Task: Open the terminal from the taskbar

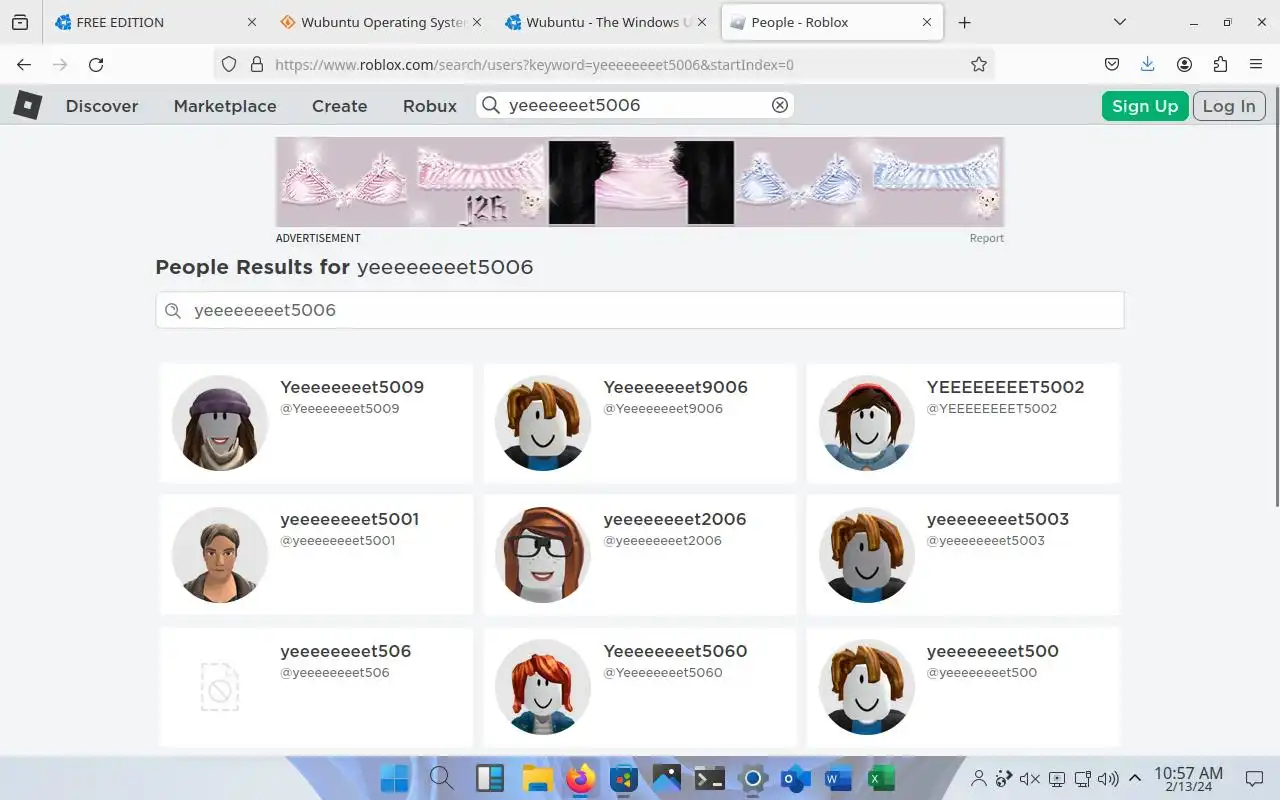Action: tap(710, 778)
